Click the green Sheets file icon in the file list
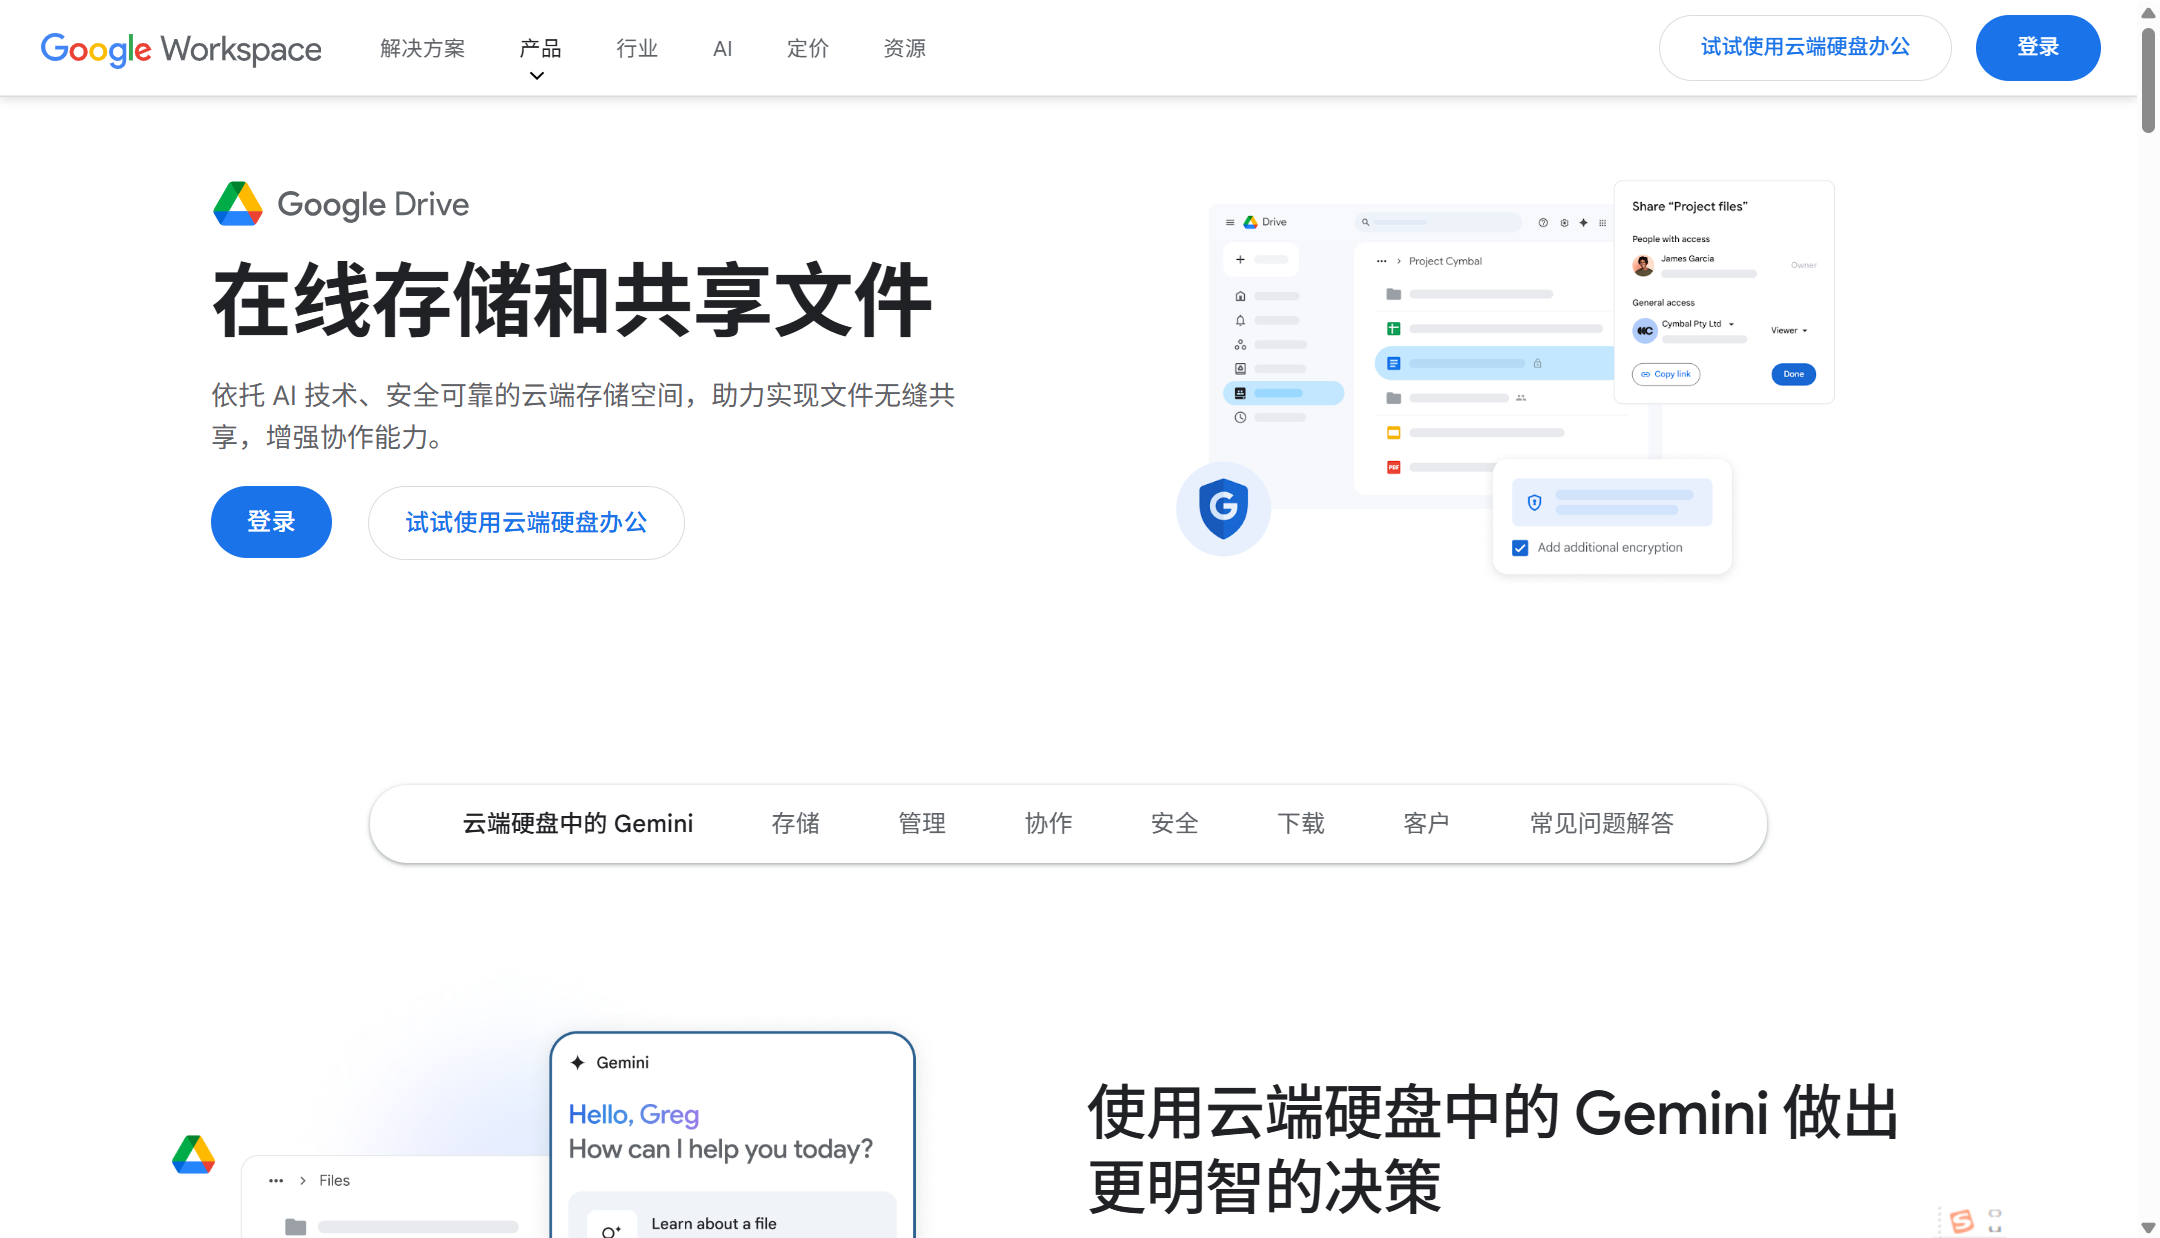This screenshot has width=2160, height=1238. coord(1394,328)
